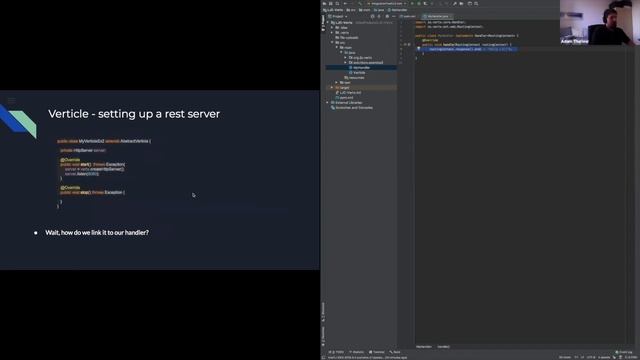This screenshot has height=360, width=640.
Task: Open the Terminal tool window
Action: [x=376, y=352]
